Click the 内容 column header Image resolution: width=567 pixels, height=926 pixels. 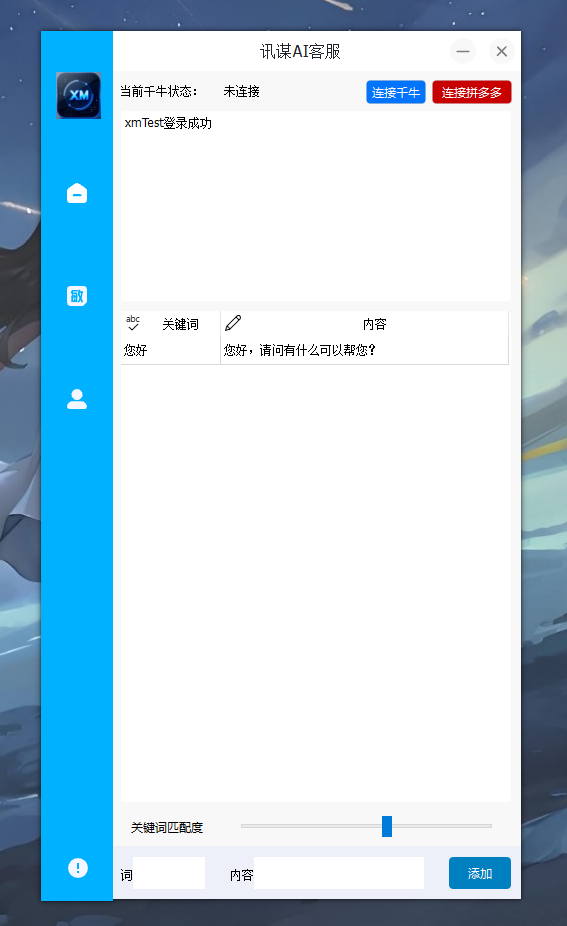(x=374, y=324)
